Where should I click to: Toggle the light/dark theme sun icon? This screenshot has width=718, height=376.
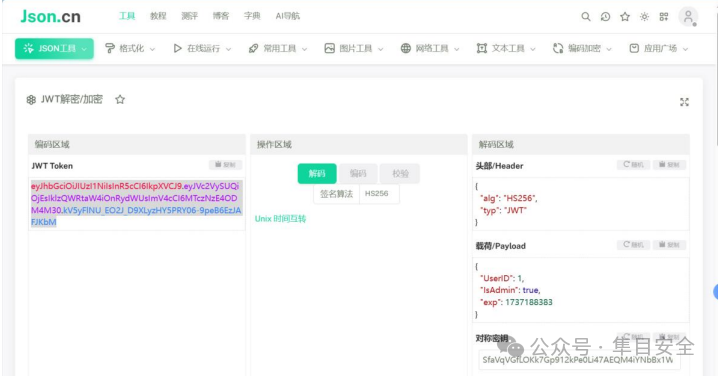[x=644, y=16]
